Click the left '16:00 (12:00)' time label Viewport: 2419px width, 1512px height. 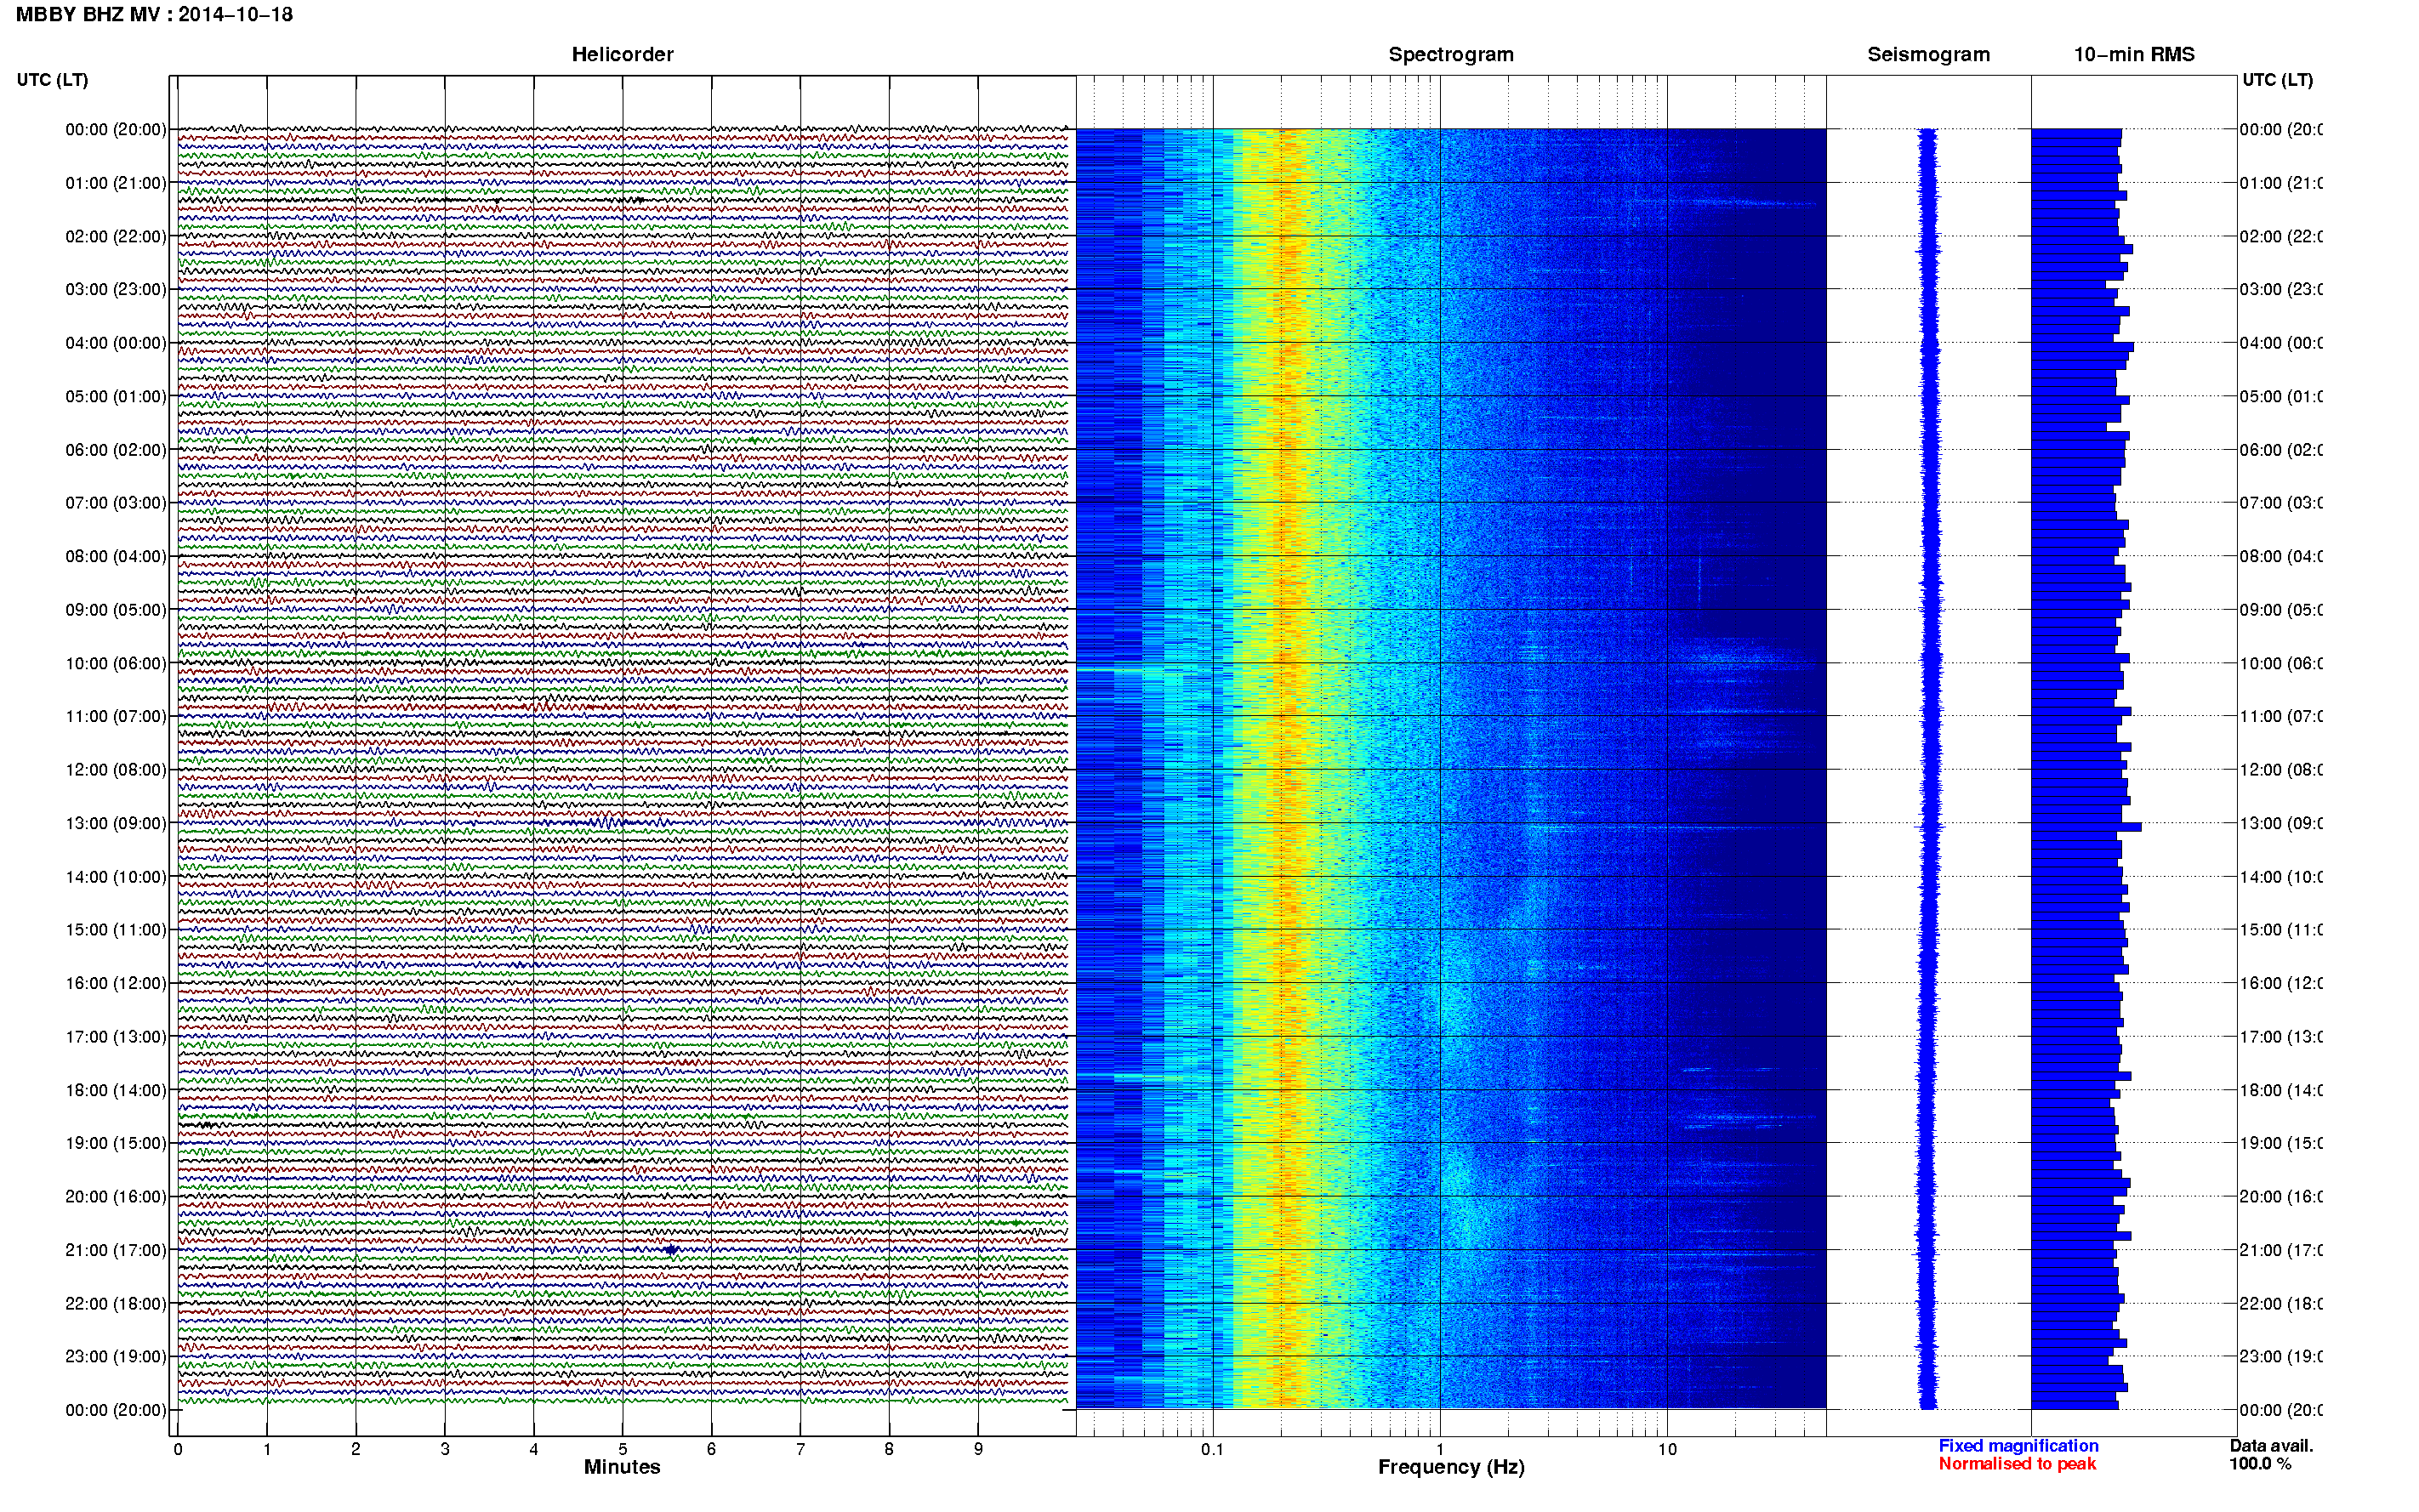(x=116, y=983)
